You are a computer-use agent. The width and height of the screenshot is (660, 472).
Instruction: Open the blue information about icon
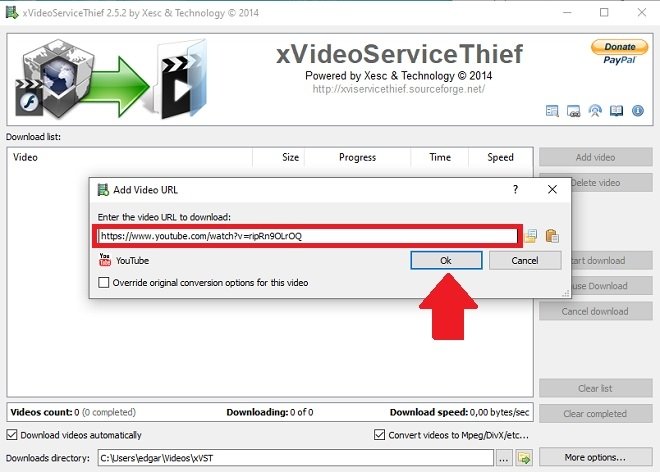pos(638,111)
